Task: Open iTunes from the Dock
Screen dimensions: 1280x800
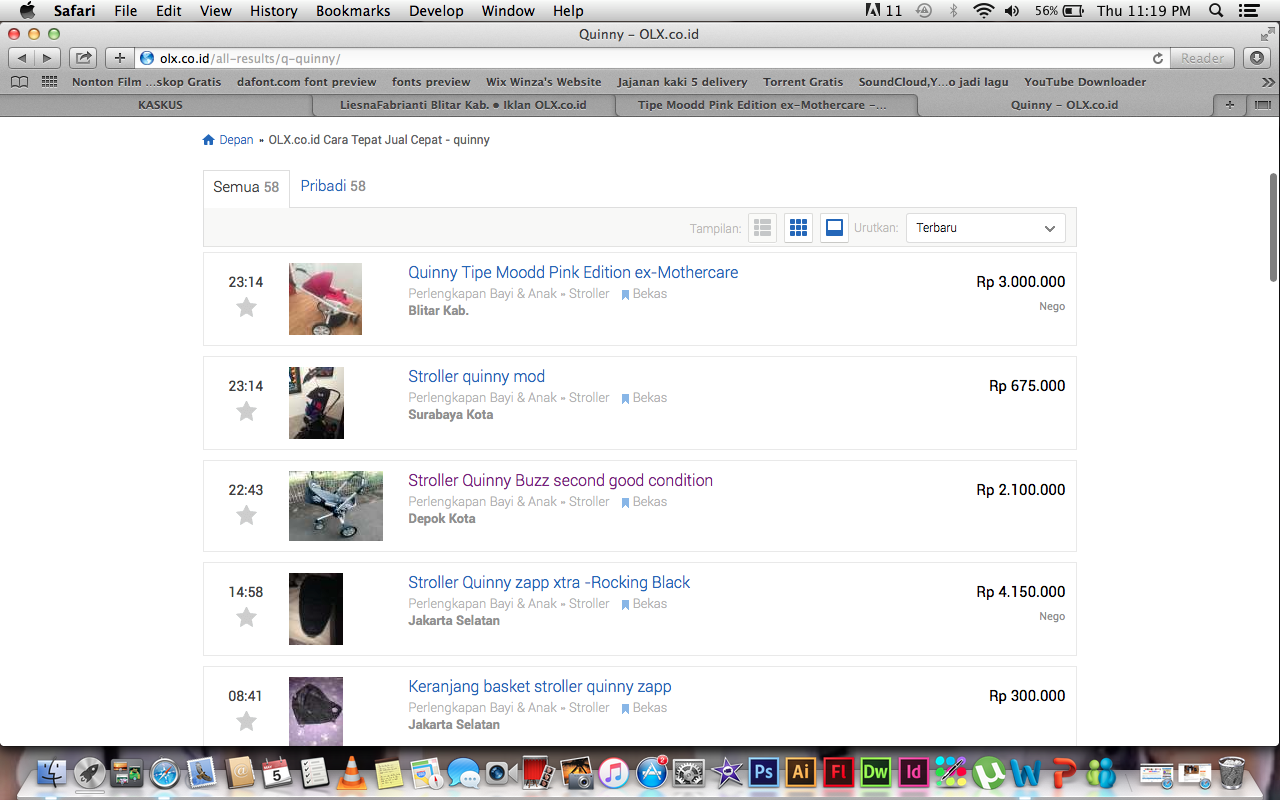Action: pyautogui.click(x=614, y=773)
